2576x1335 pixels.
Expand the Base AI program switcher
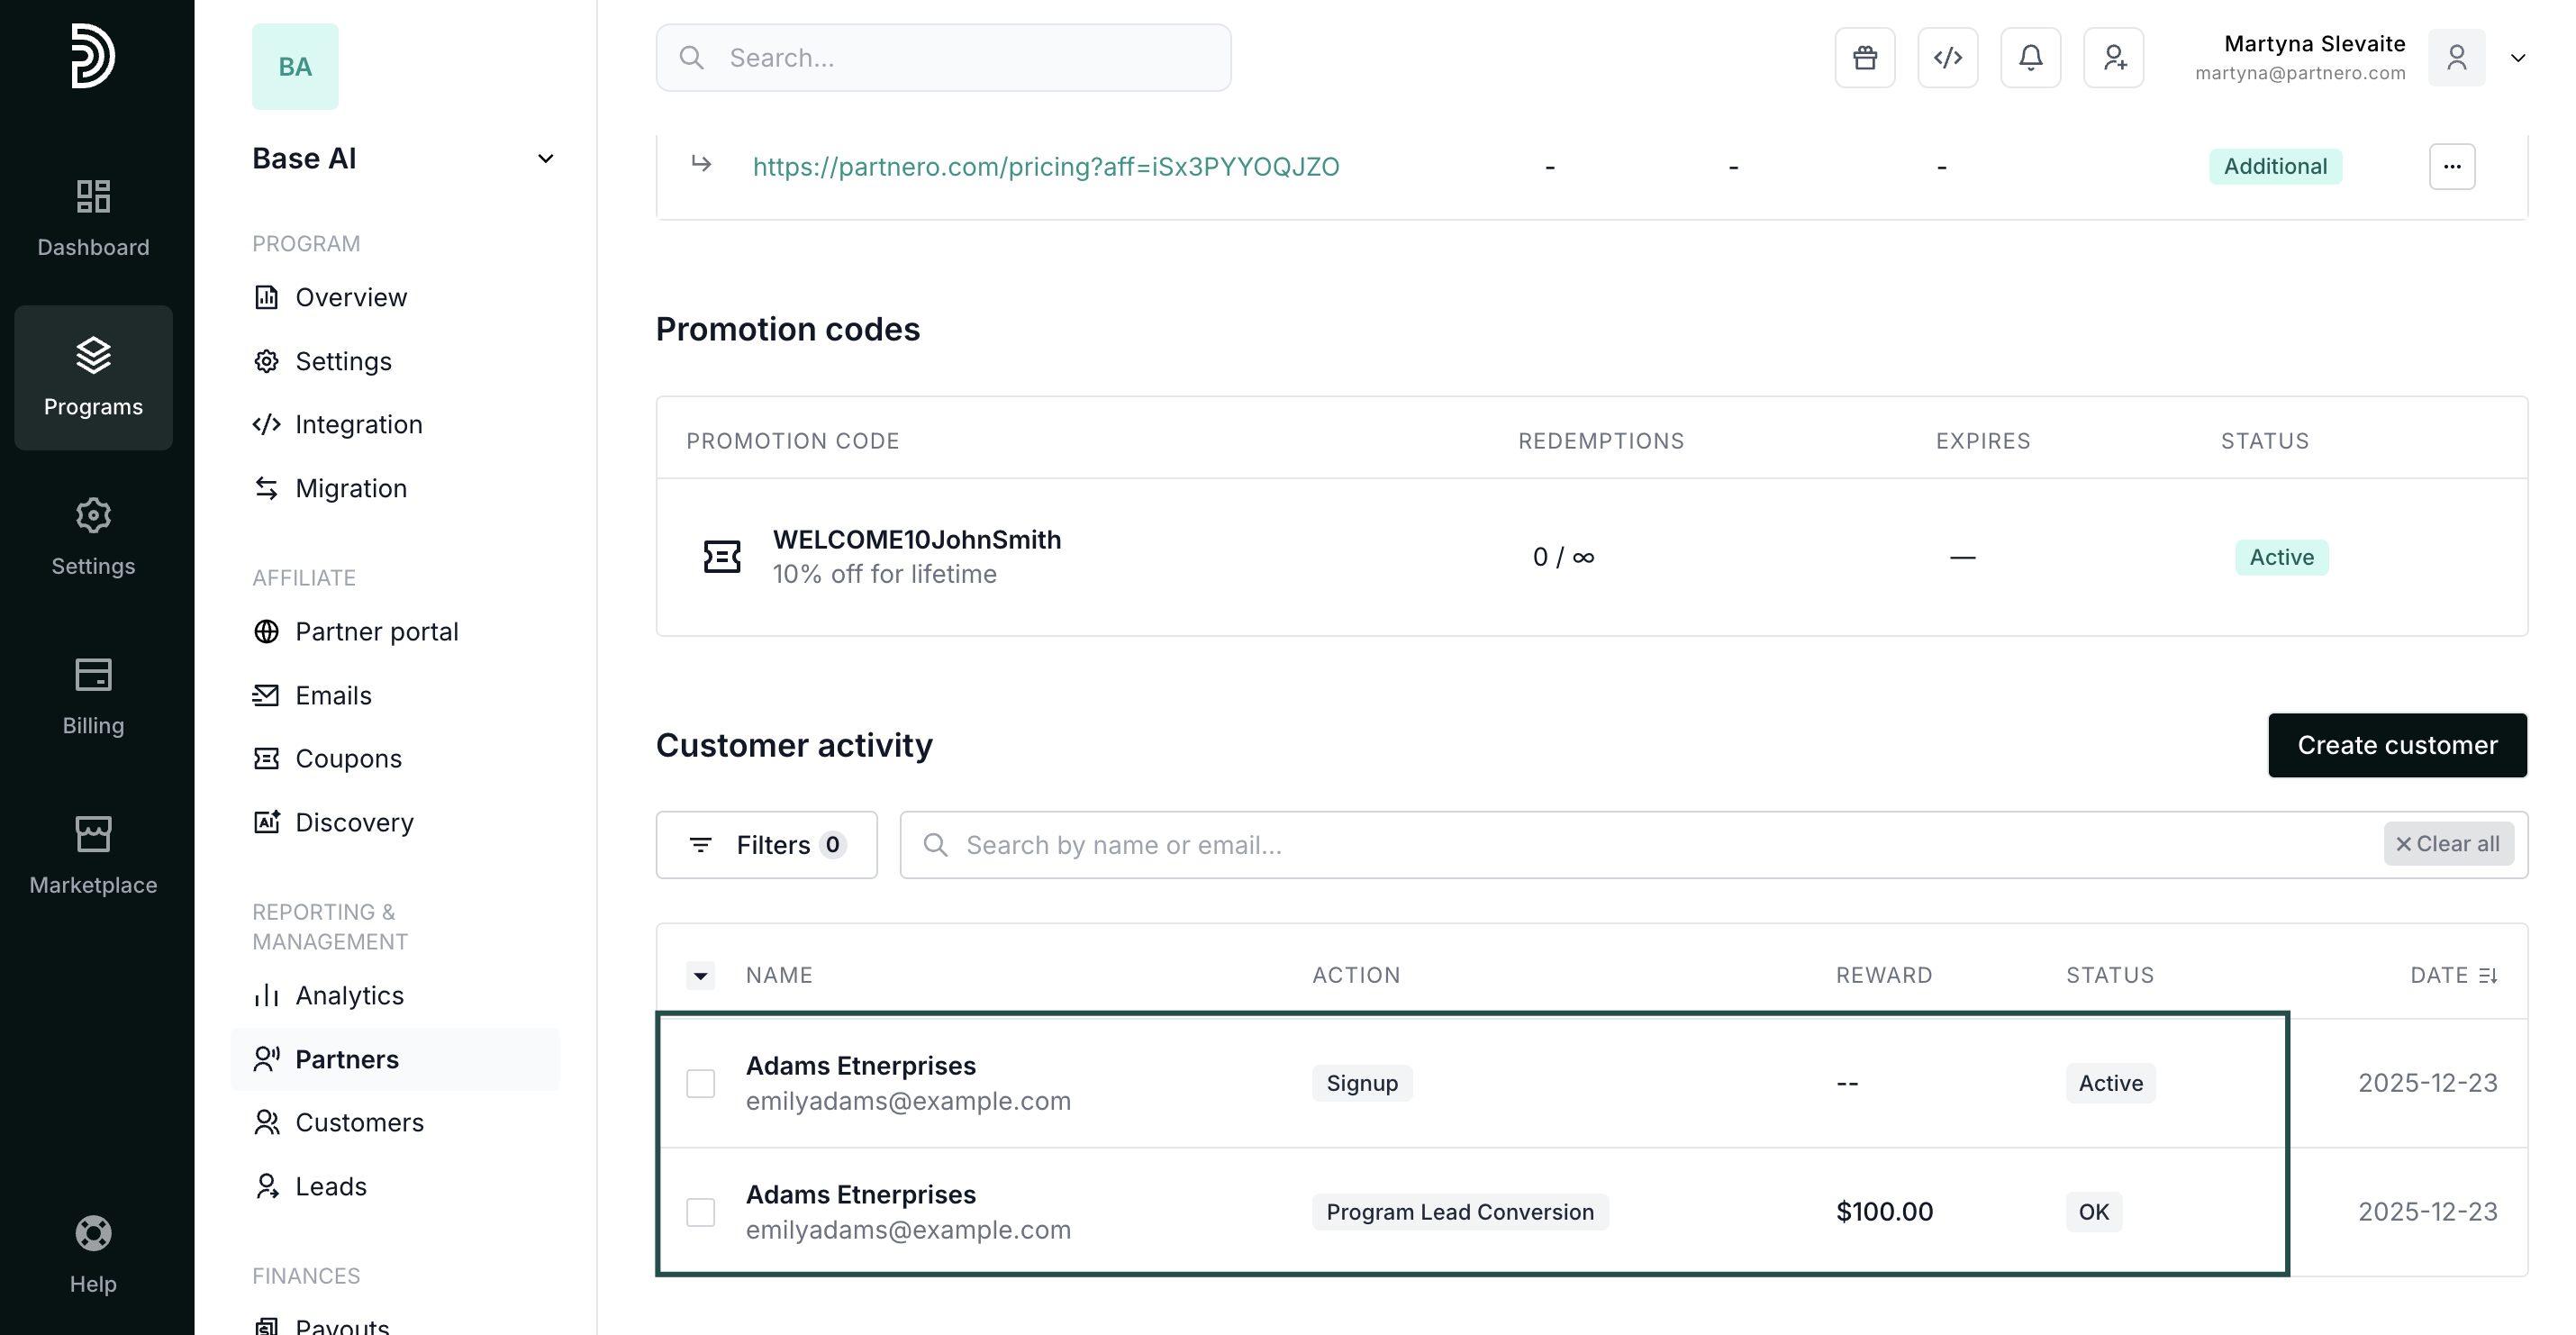pos(545,159)
